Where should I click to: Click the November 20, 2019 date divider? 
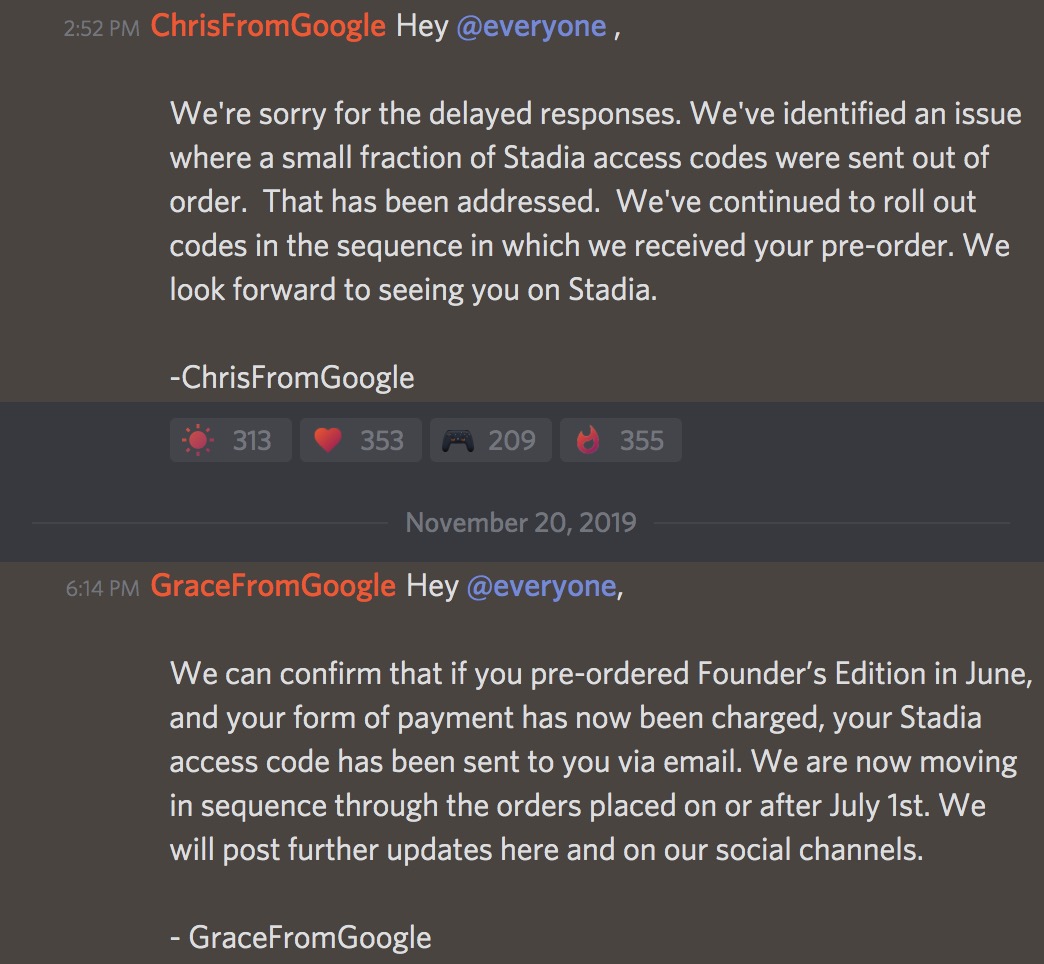521,523
